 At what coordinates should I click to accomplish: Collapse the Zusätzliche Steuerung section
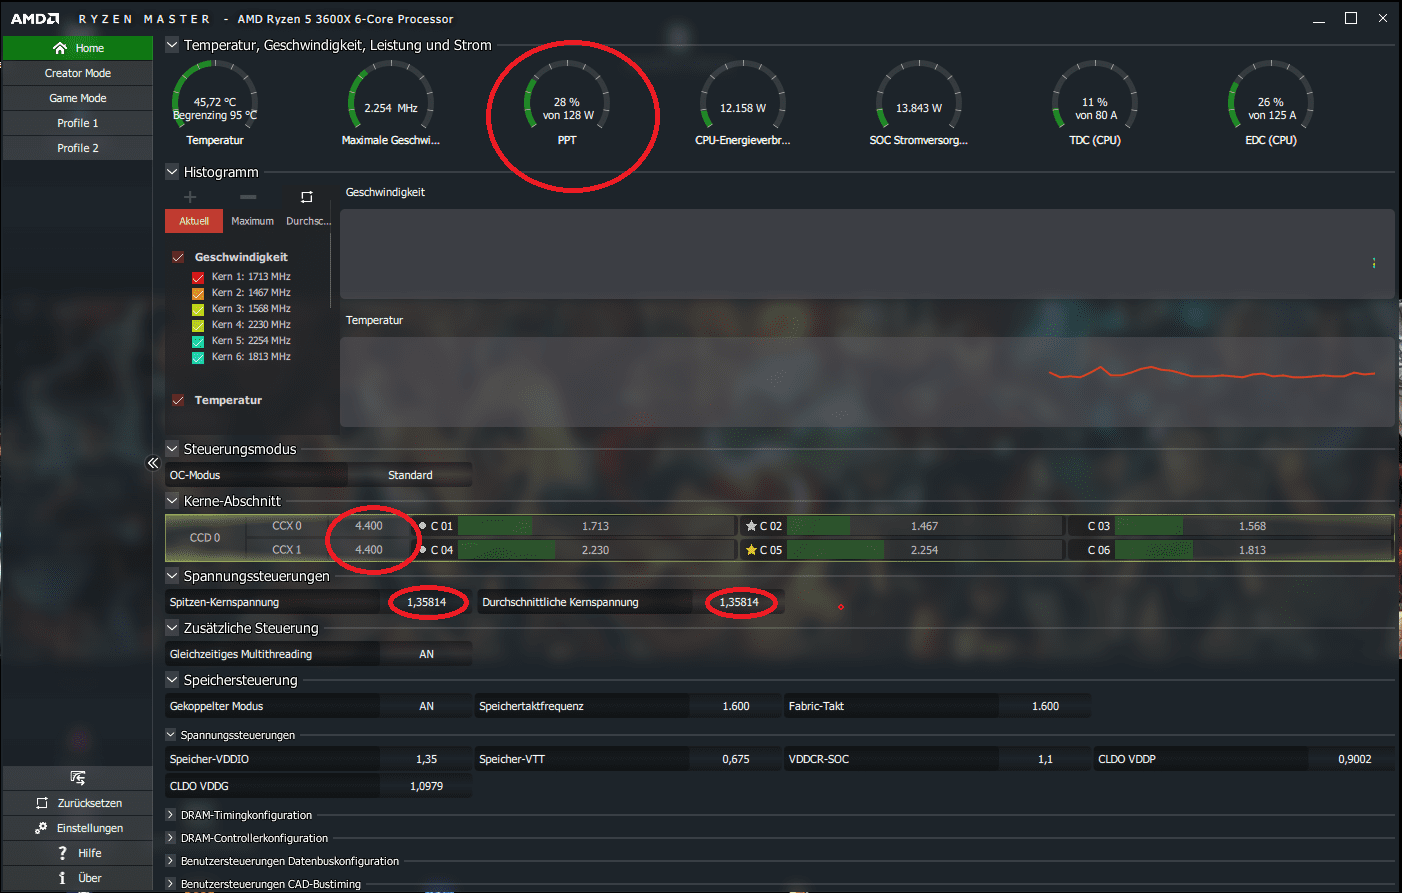coord(172,628)
